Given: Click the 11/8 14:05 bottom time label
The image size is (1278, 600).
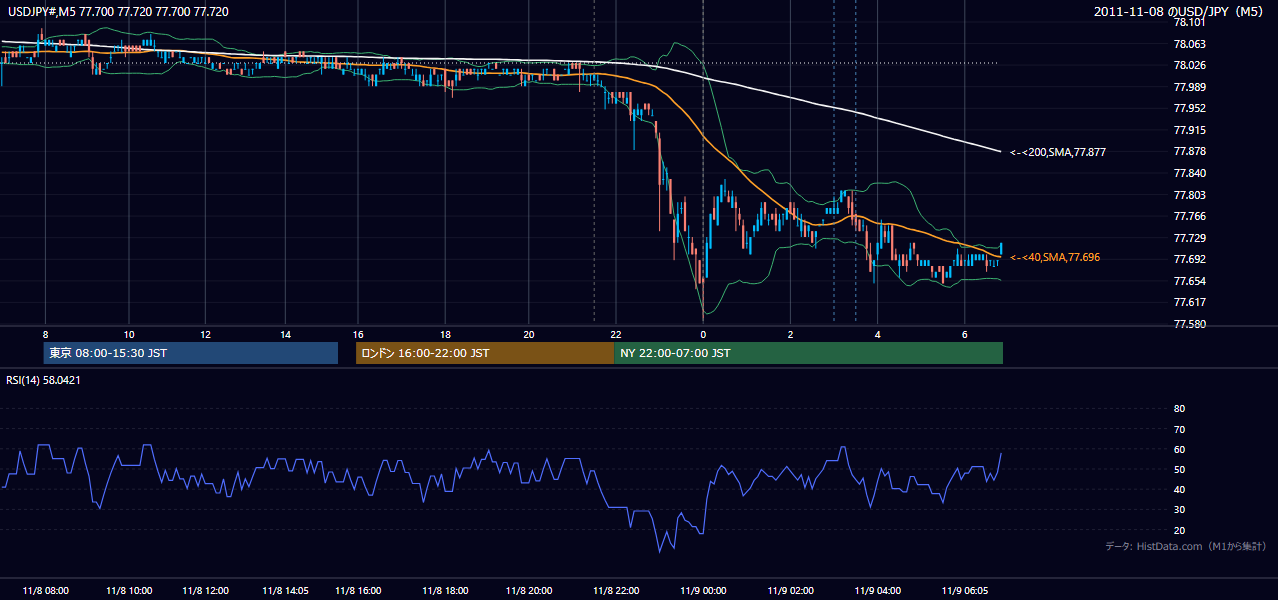Looking at the screenshot, I should click(285, 591).
